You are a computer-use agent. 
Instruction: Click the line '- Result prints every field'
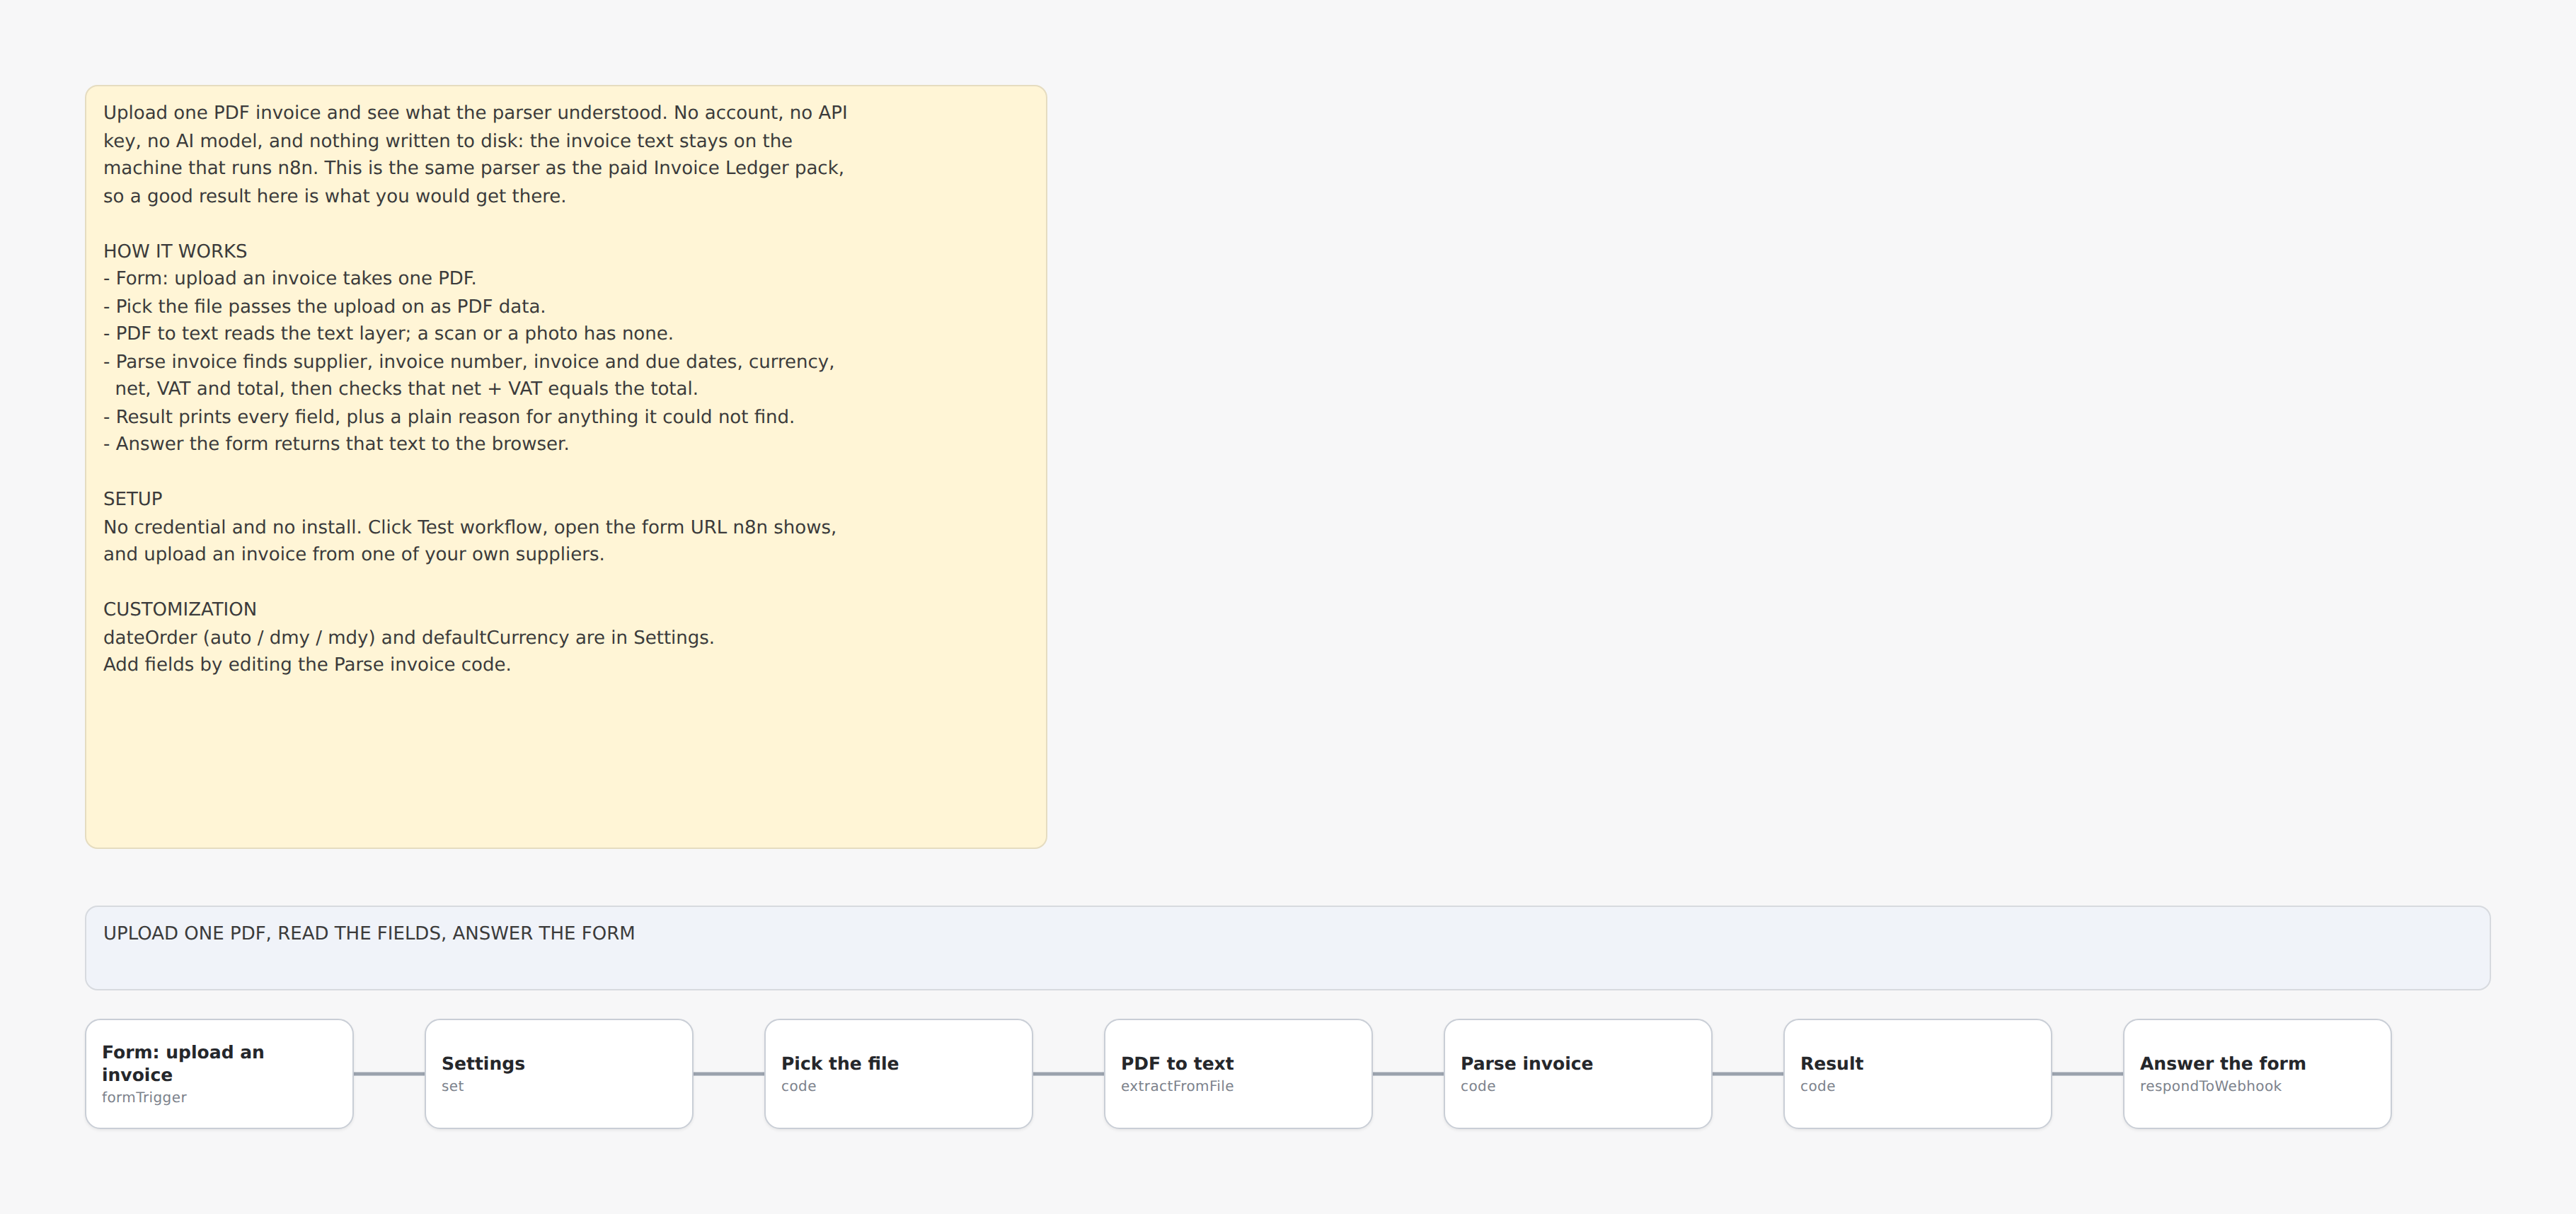pyautogui.click(x=449, y=417)
